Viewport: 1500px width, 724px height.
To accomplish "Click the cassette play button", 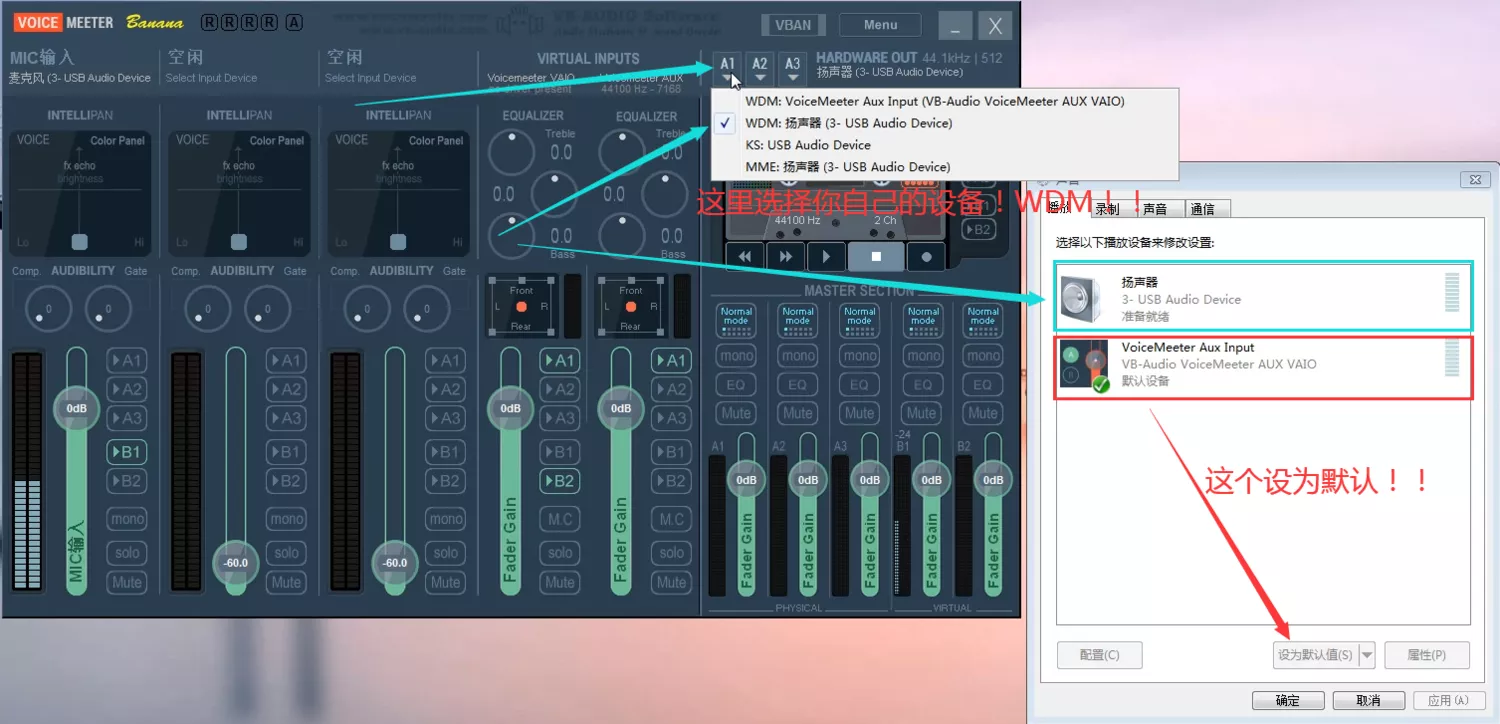I will pos(826,256).
